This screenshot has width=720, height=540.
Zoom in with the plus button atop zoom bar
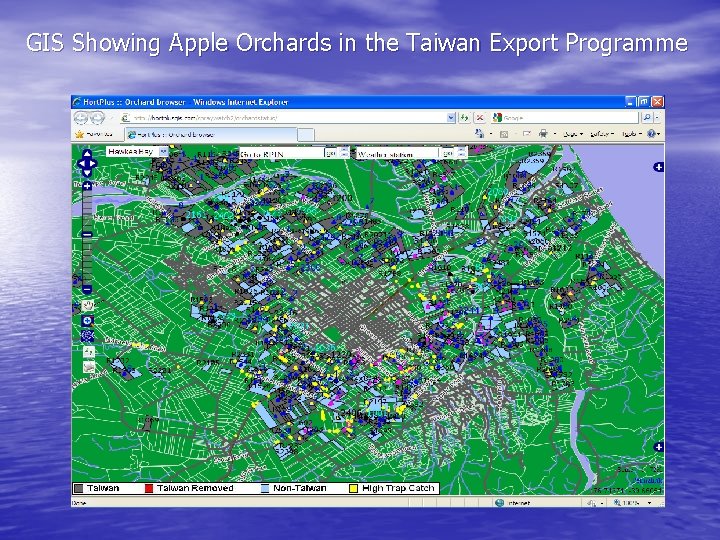87,186
